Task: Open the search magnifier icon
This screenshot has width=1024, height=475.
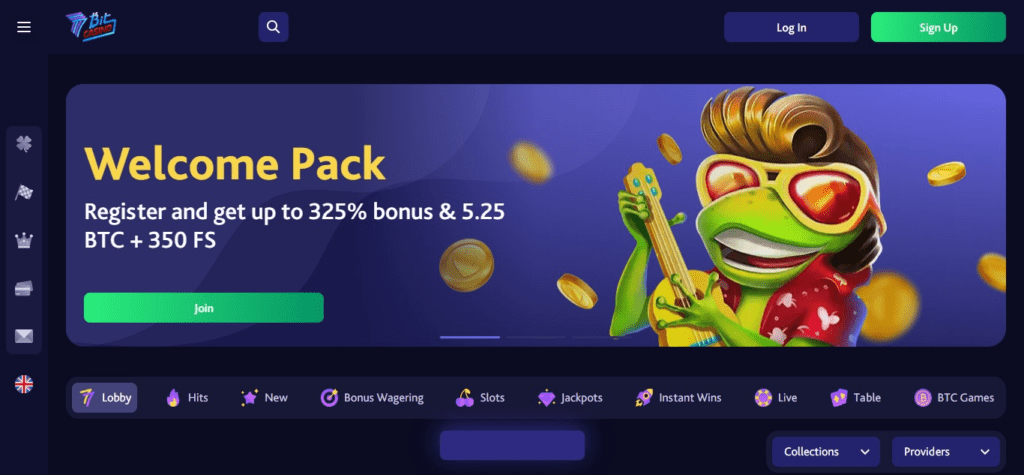Action: 274,27
